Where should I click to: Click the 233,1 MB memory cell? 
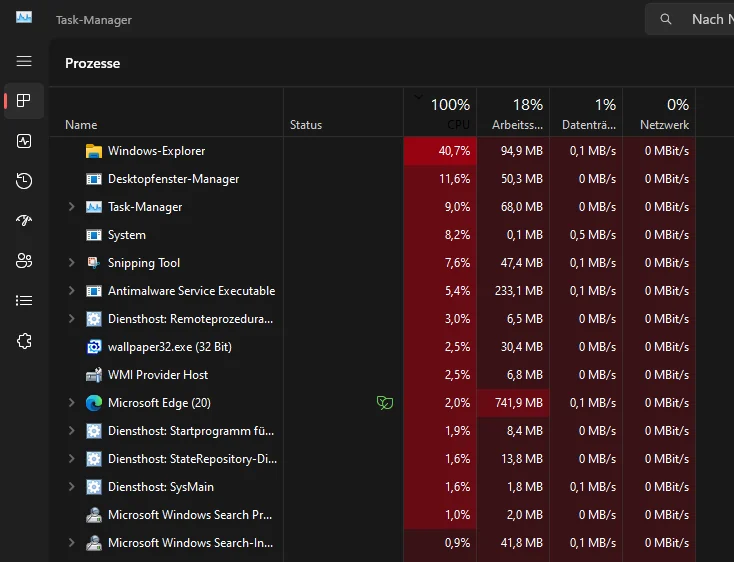[513, 291]
